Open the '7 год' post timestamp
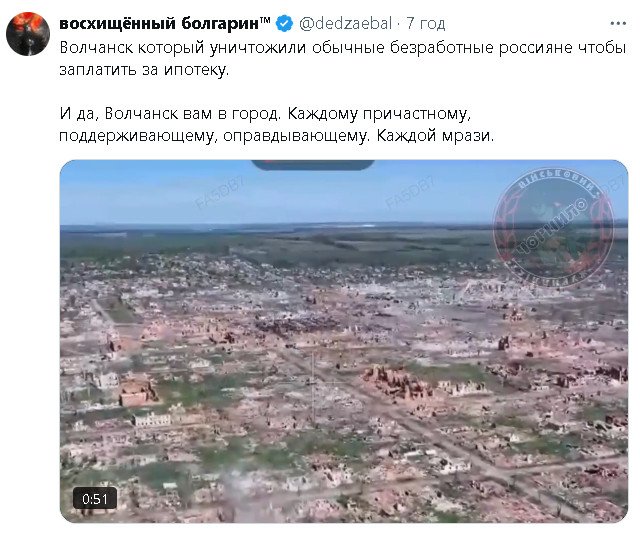Screen dimensions: 640x536 (425, 24)
